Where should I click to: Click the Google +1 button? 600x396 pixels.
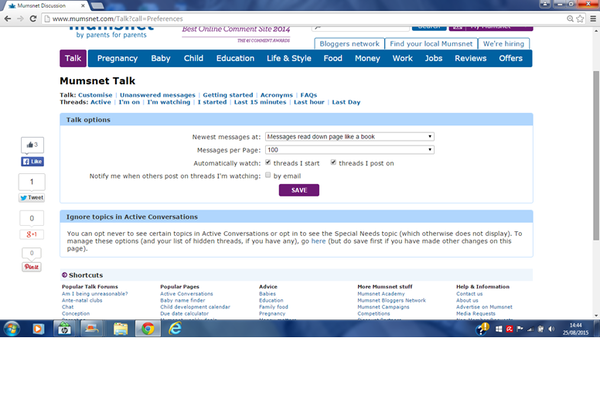tap(32, 234)
